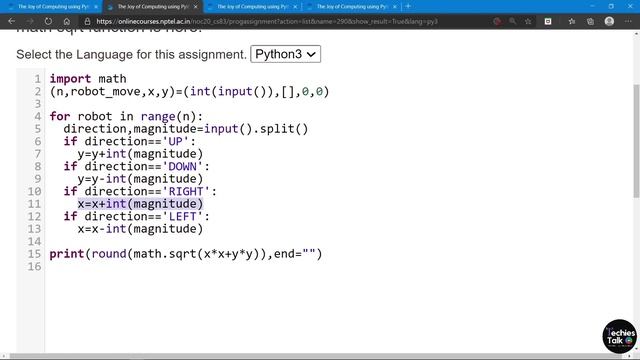Click the highlighted x=x+int(magnitude) line
This screenshot has width=640, height=360.
[x=140, y=204]
